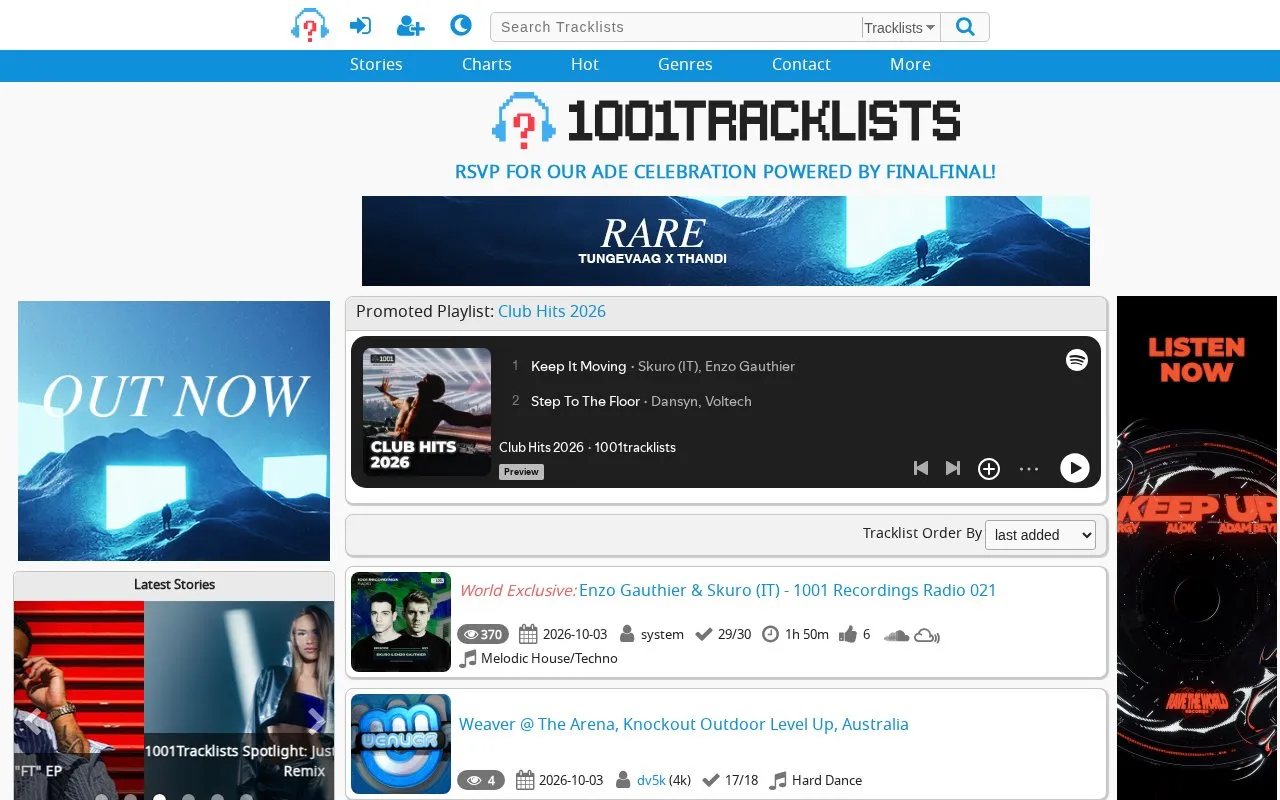
Task: Click the 370 views eye badge
Action: point(483,634)
